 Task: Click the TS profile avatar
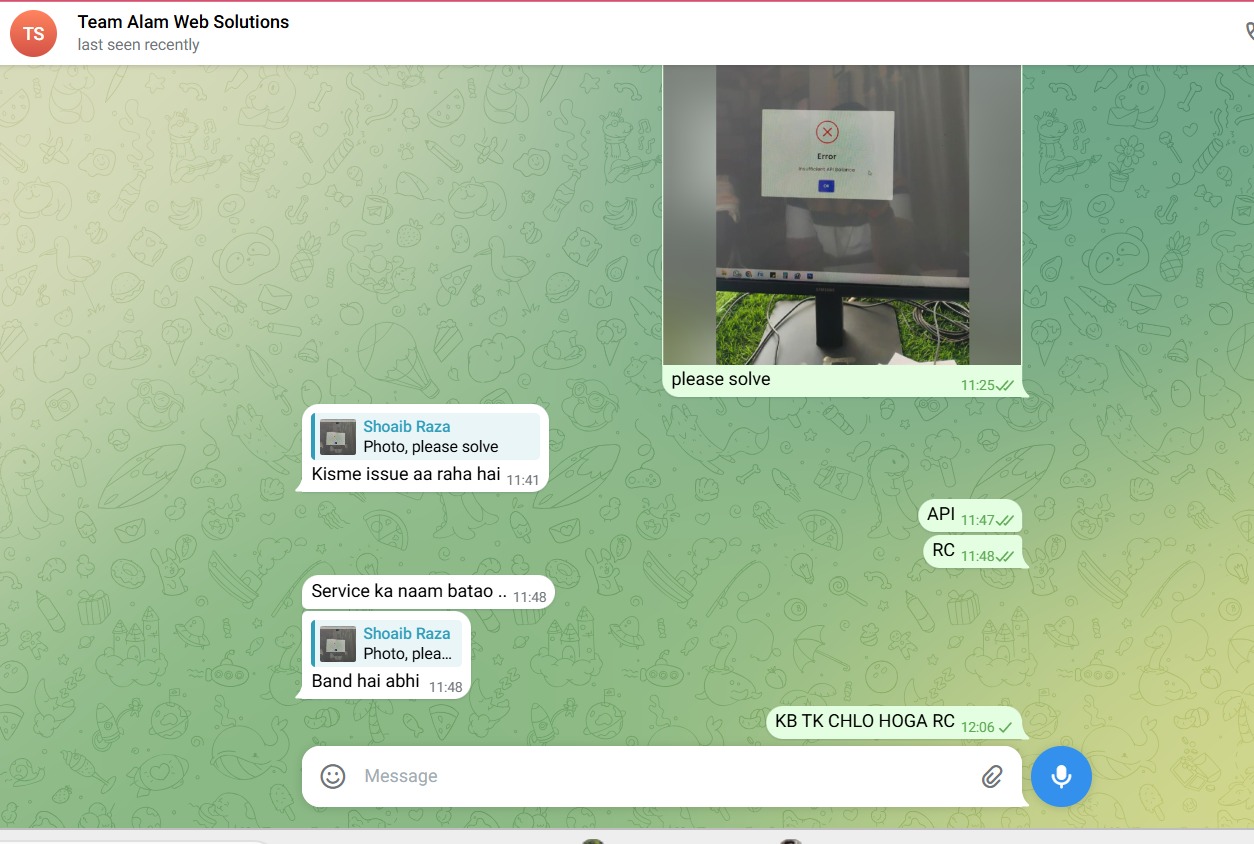33,33
